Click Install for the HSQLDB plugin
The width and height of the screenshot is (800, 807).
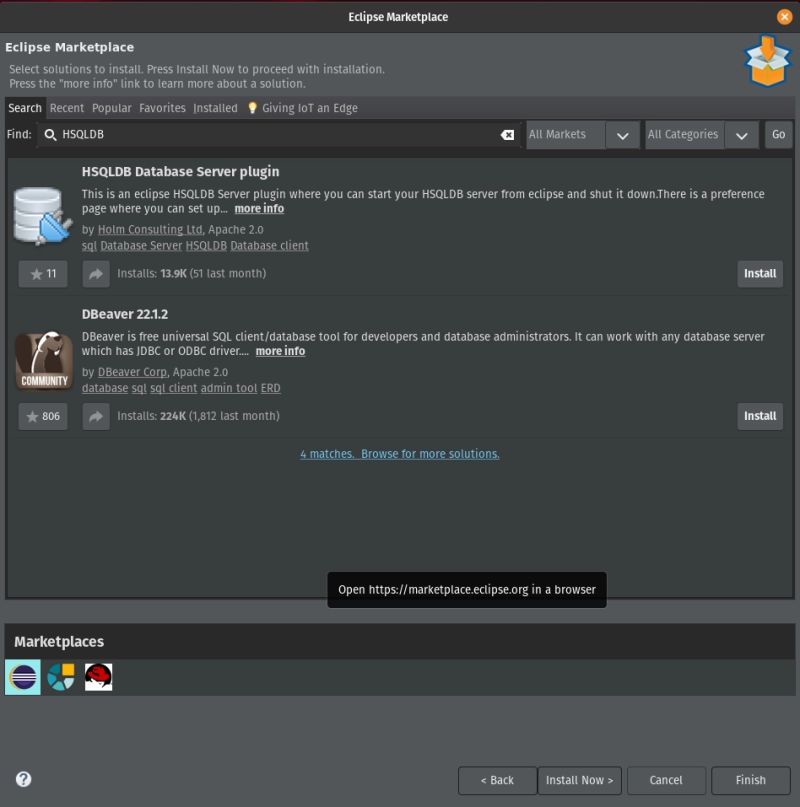pos(760,273)
